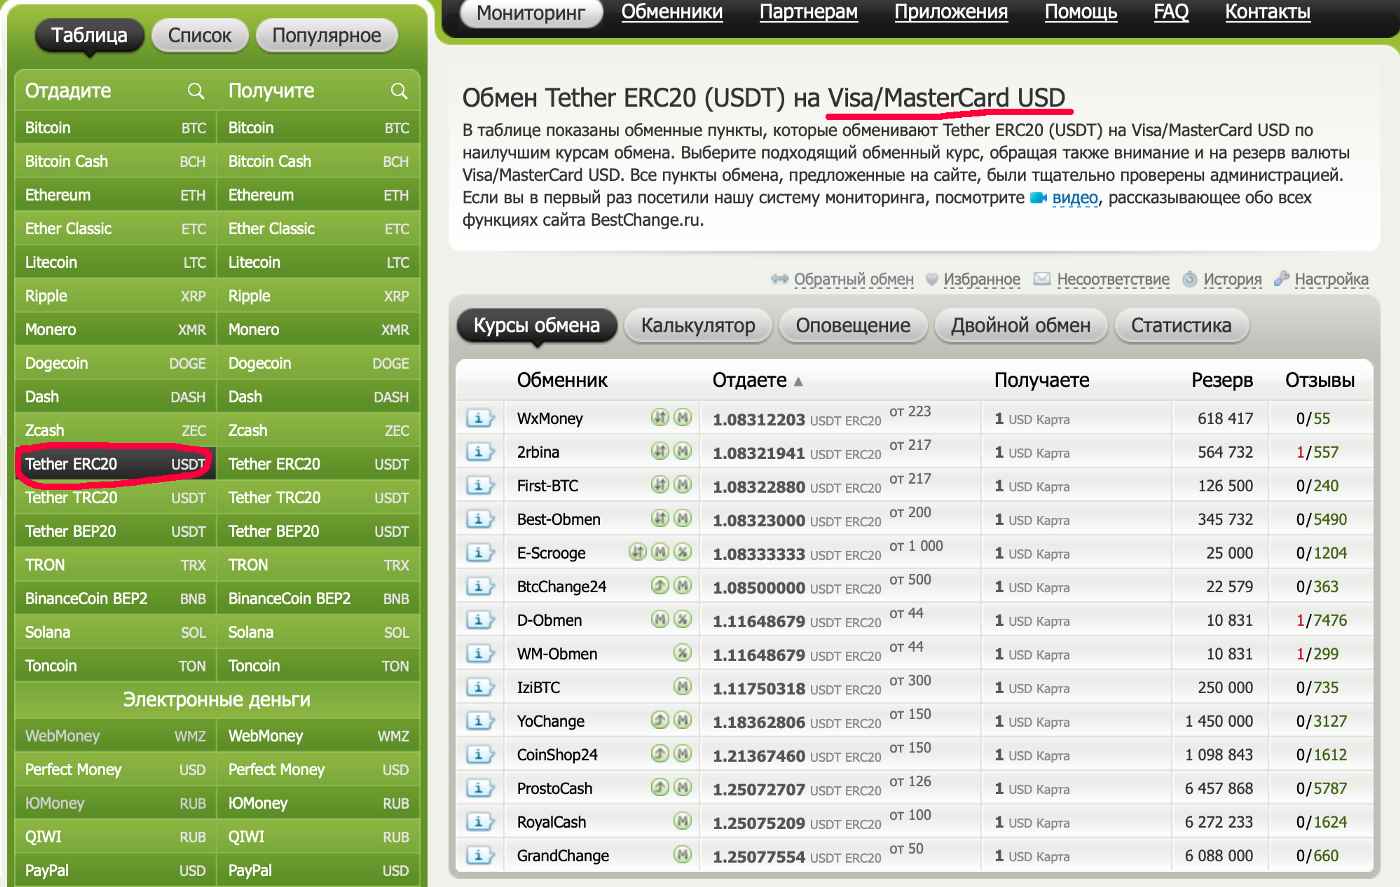Click the Обратный обмен link
Image resolution: width=1400 pixels, height=887 pixels.
[x=854, y=279]
